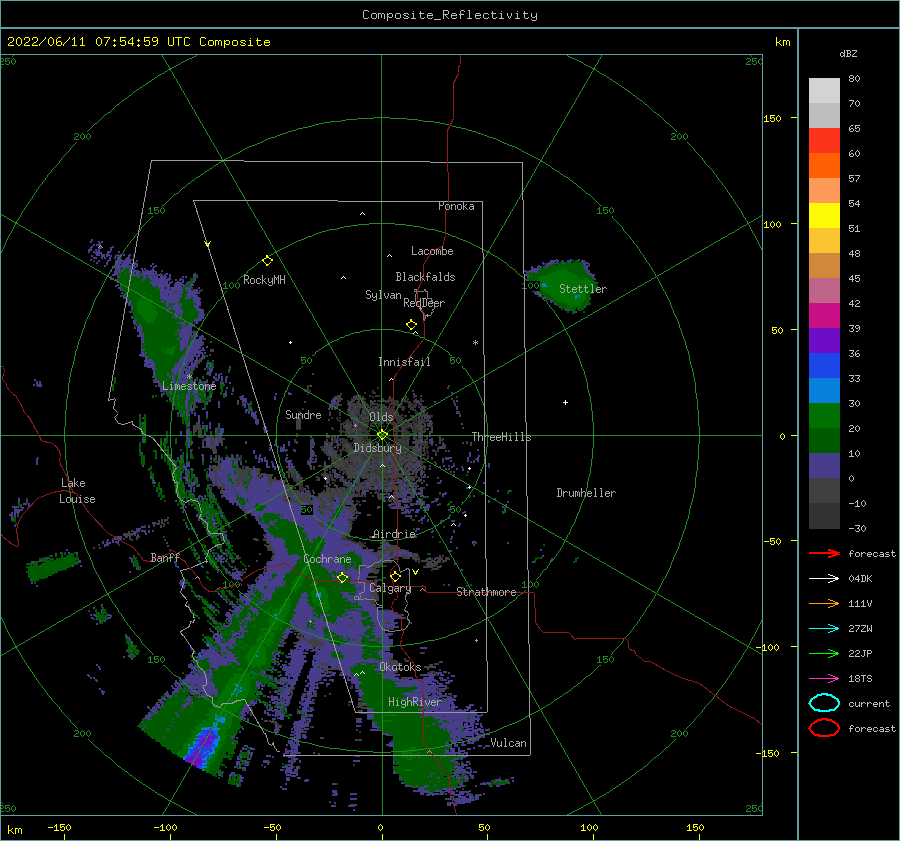Click the Strathmore town label
Viewport: 900px width, 841px height.
coord(486,592)
